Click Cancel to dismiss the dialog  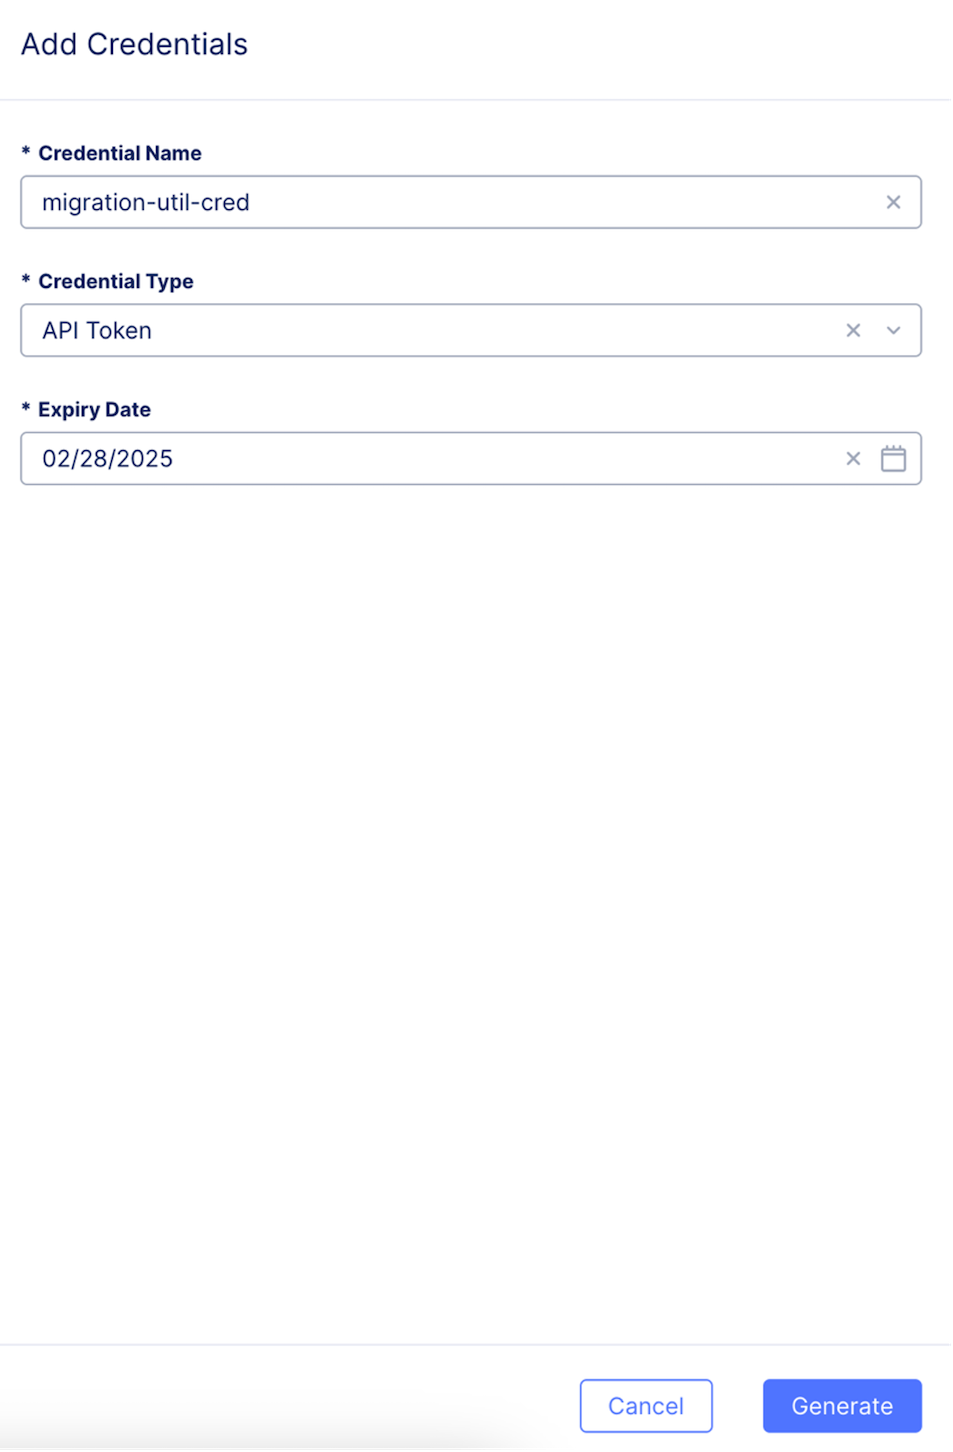pos(646,1405)
